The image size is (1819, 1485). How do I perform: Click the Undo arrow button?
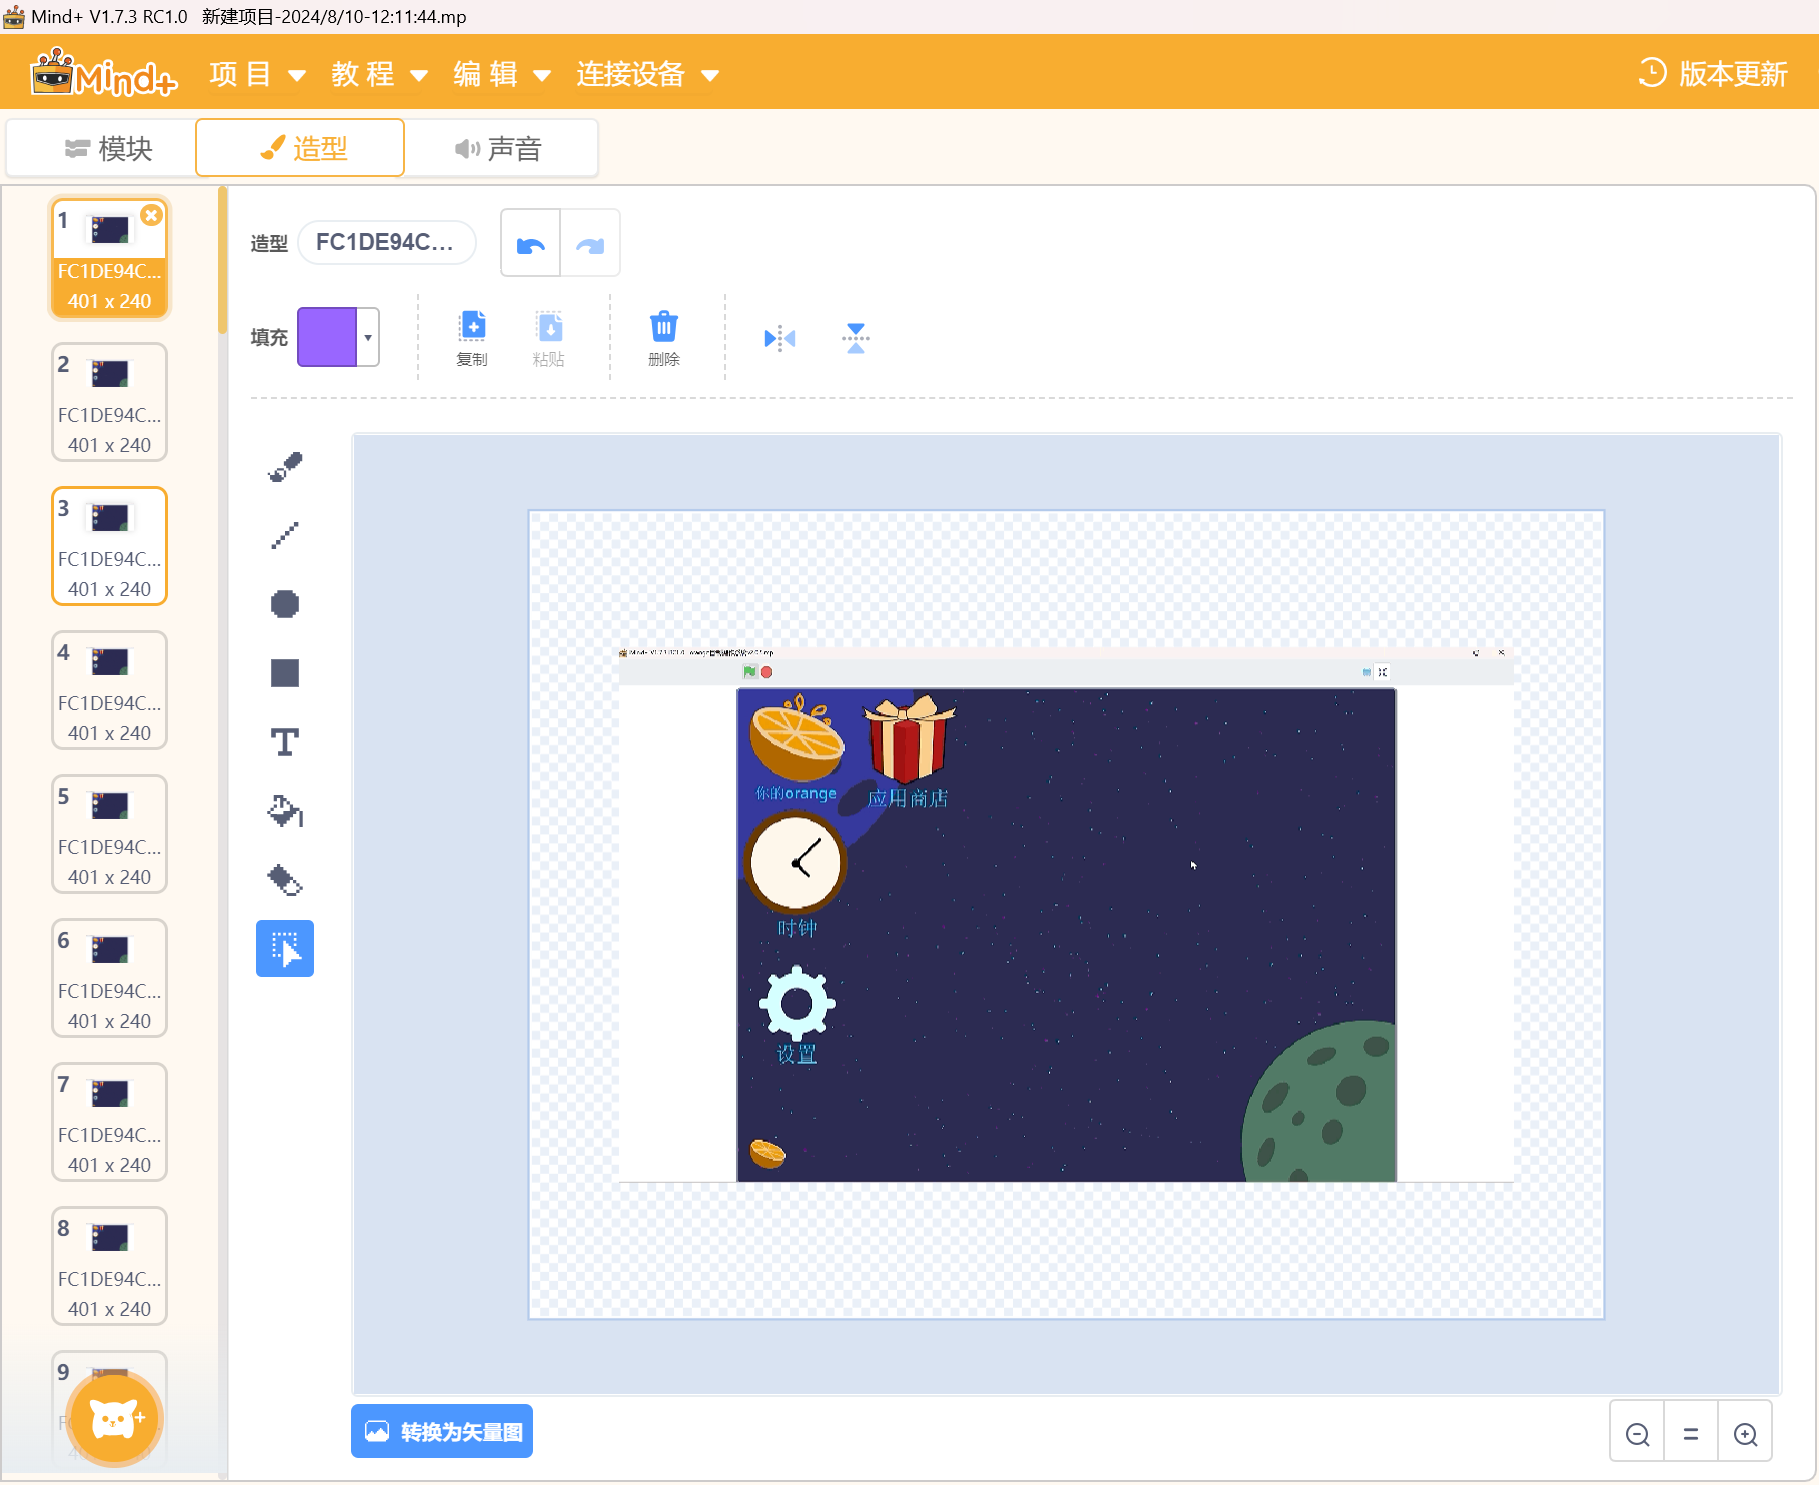[x=531, y=243]
